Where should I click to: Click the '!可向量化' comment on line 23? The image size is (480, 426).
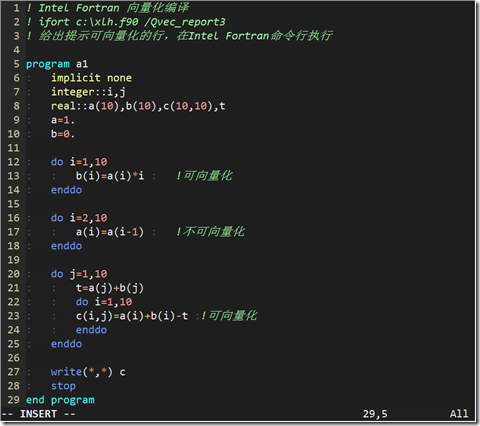[x=229, y=316]
